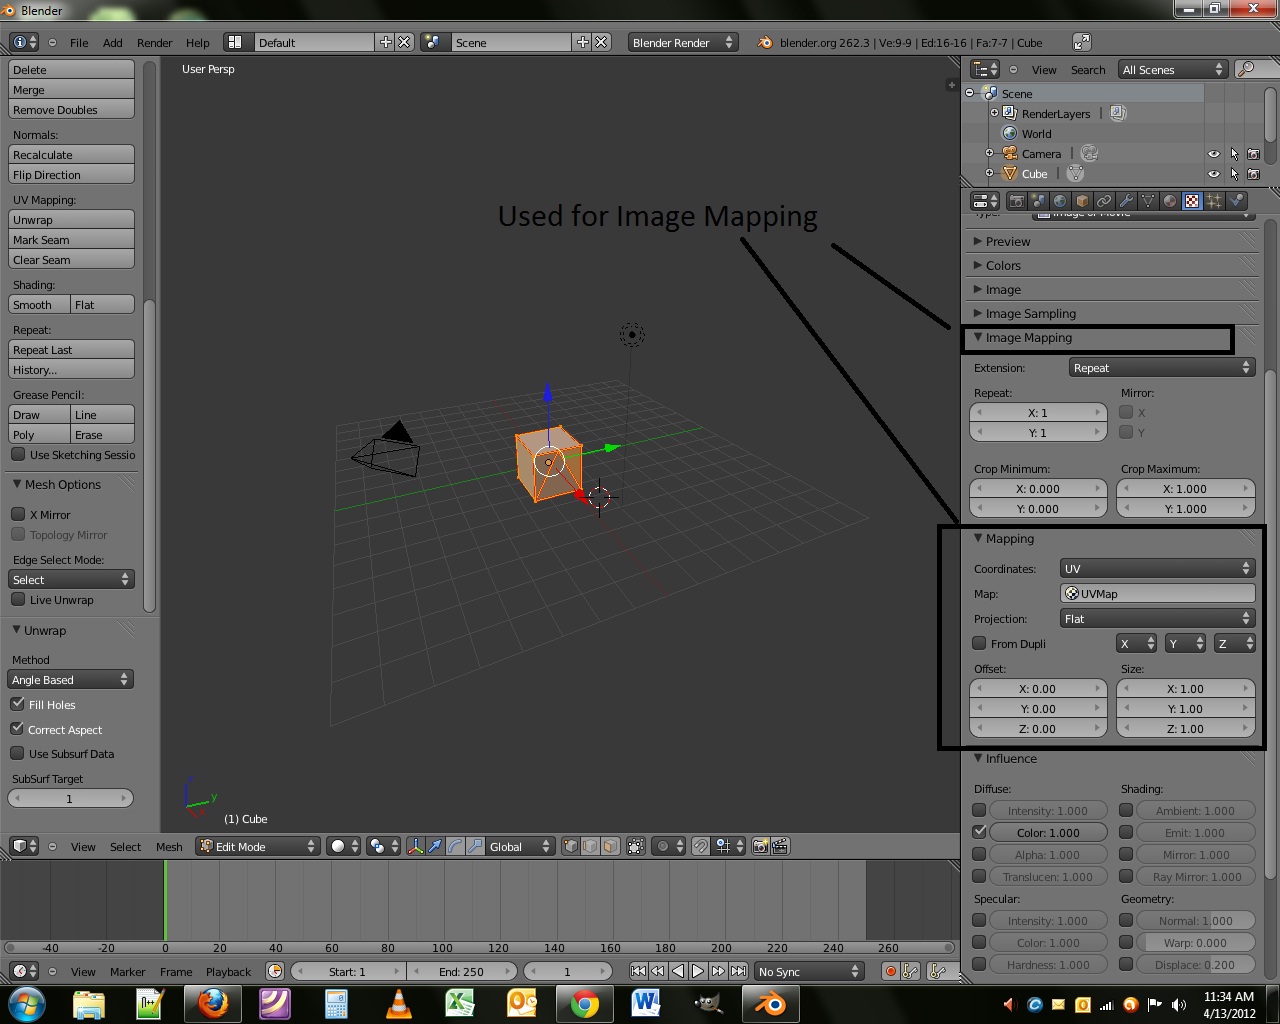This screenshot has height=1024, width=1280.
Task: Click the Remove Doubles button
Action: click(71, 110)
